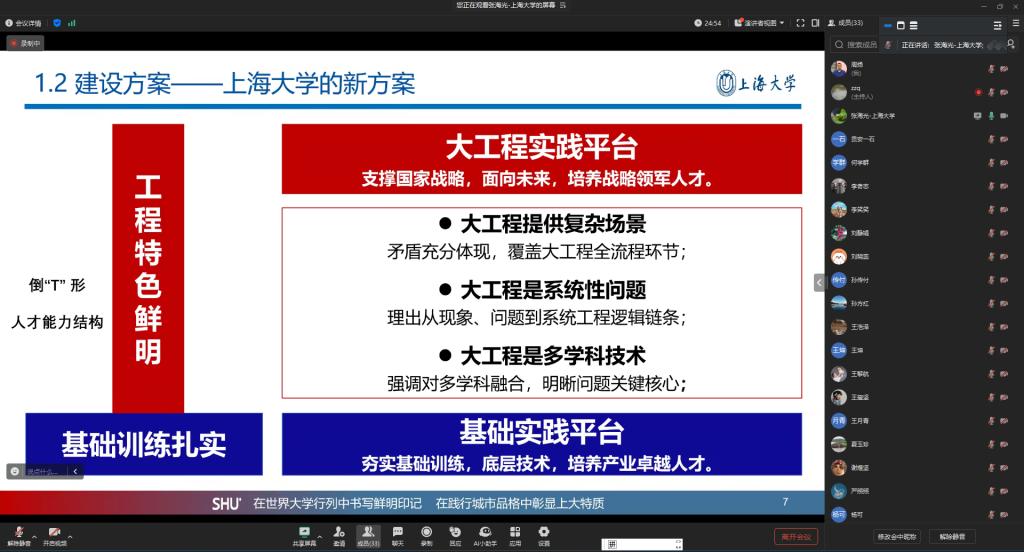
Task: Click the 搜索成员 search field
Action: point(855,44)
